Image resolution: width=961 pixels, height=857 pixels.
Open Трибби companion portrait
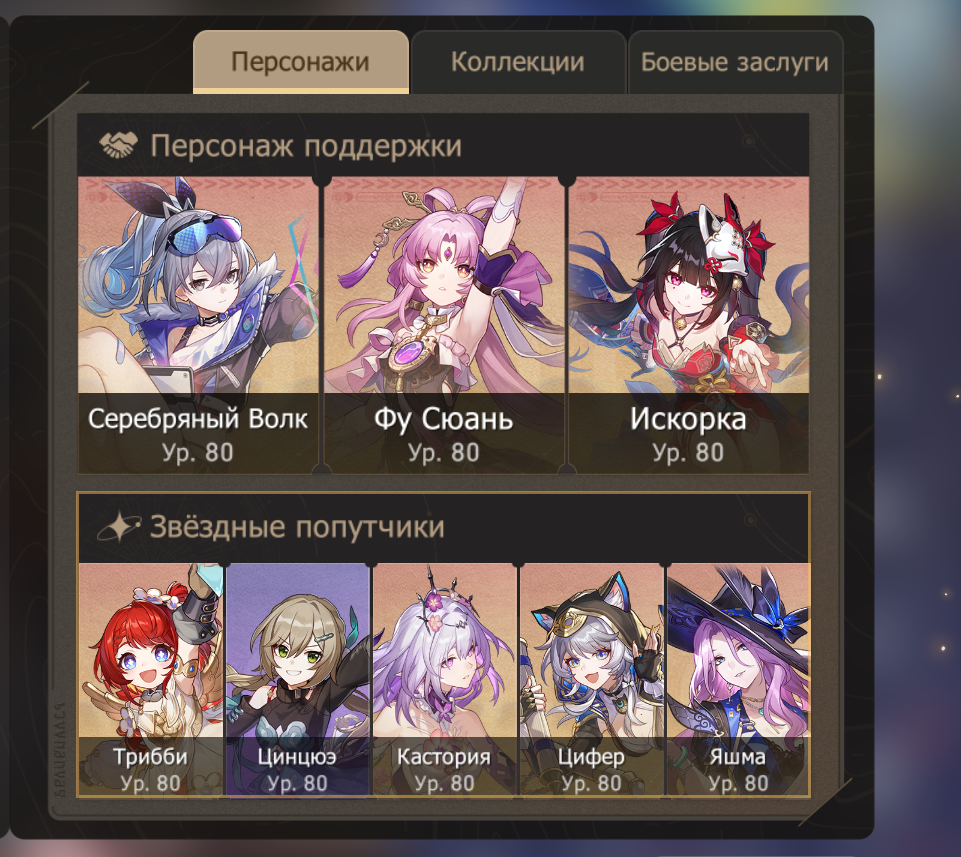coord(151,679)
